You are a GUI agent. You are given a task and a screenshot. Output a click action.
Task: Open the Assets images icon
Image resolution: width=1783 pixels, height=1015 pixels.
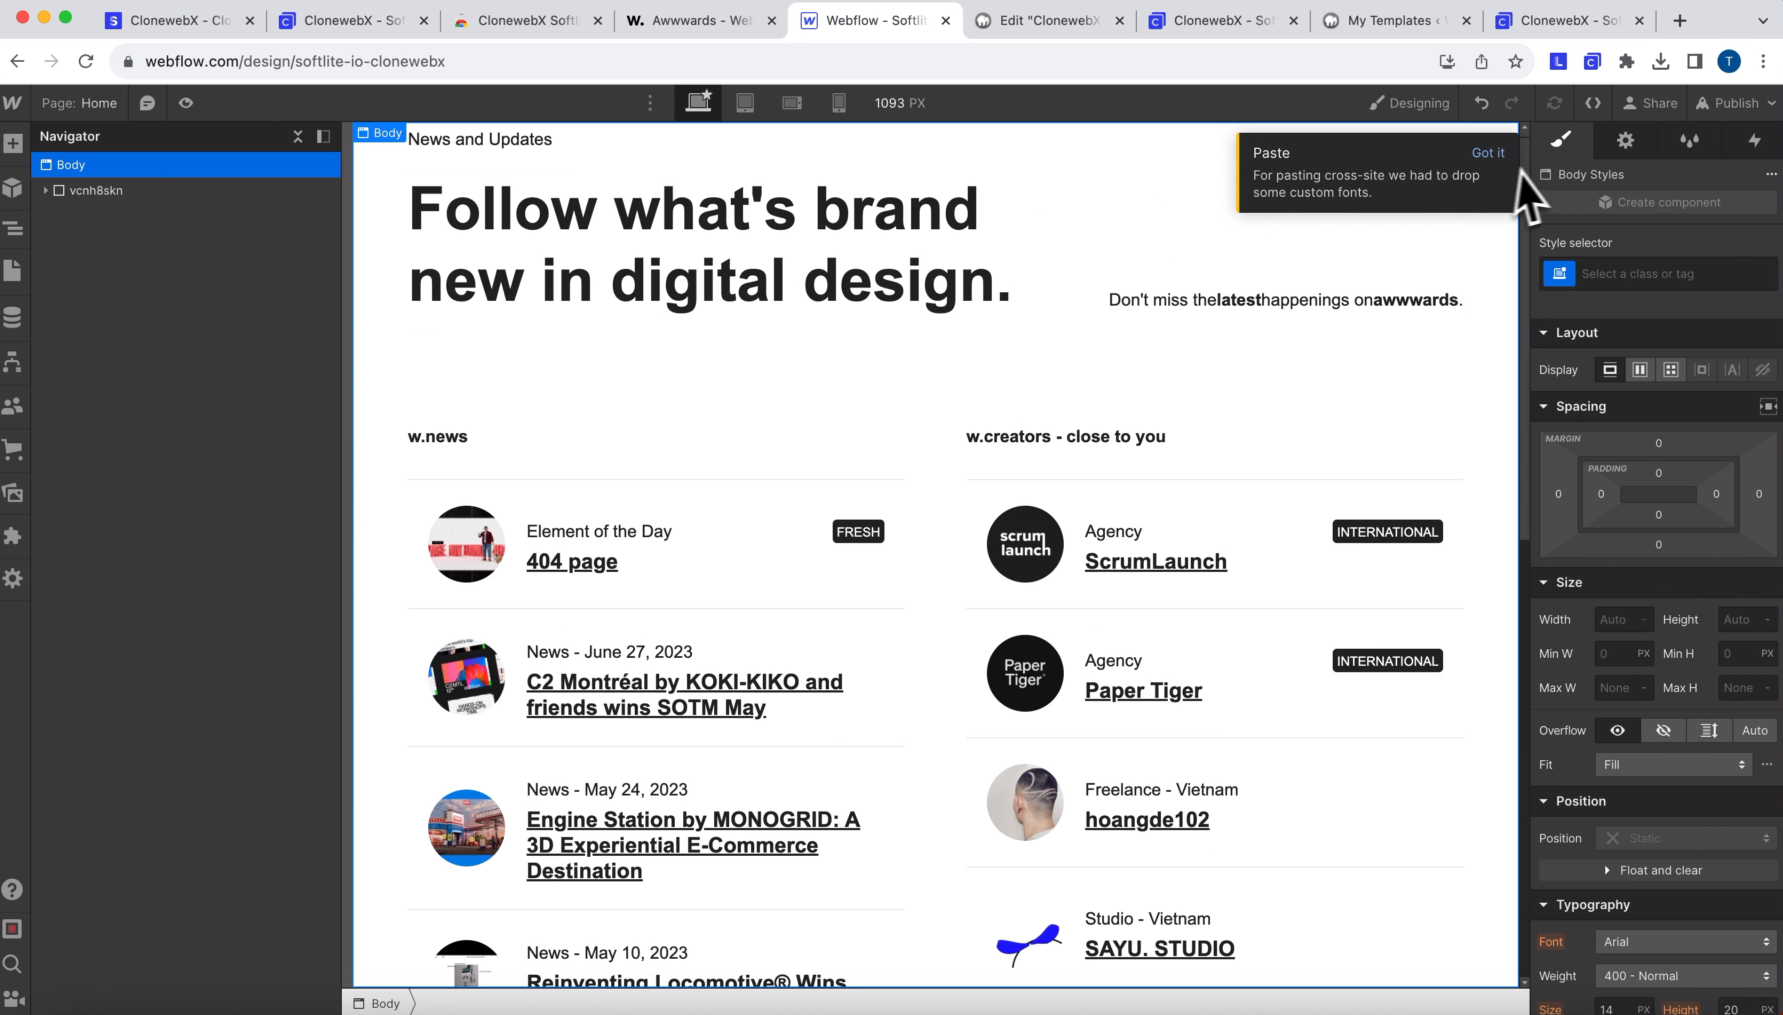[x=13, y=493]
